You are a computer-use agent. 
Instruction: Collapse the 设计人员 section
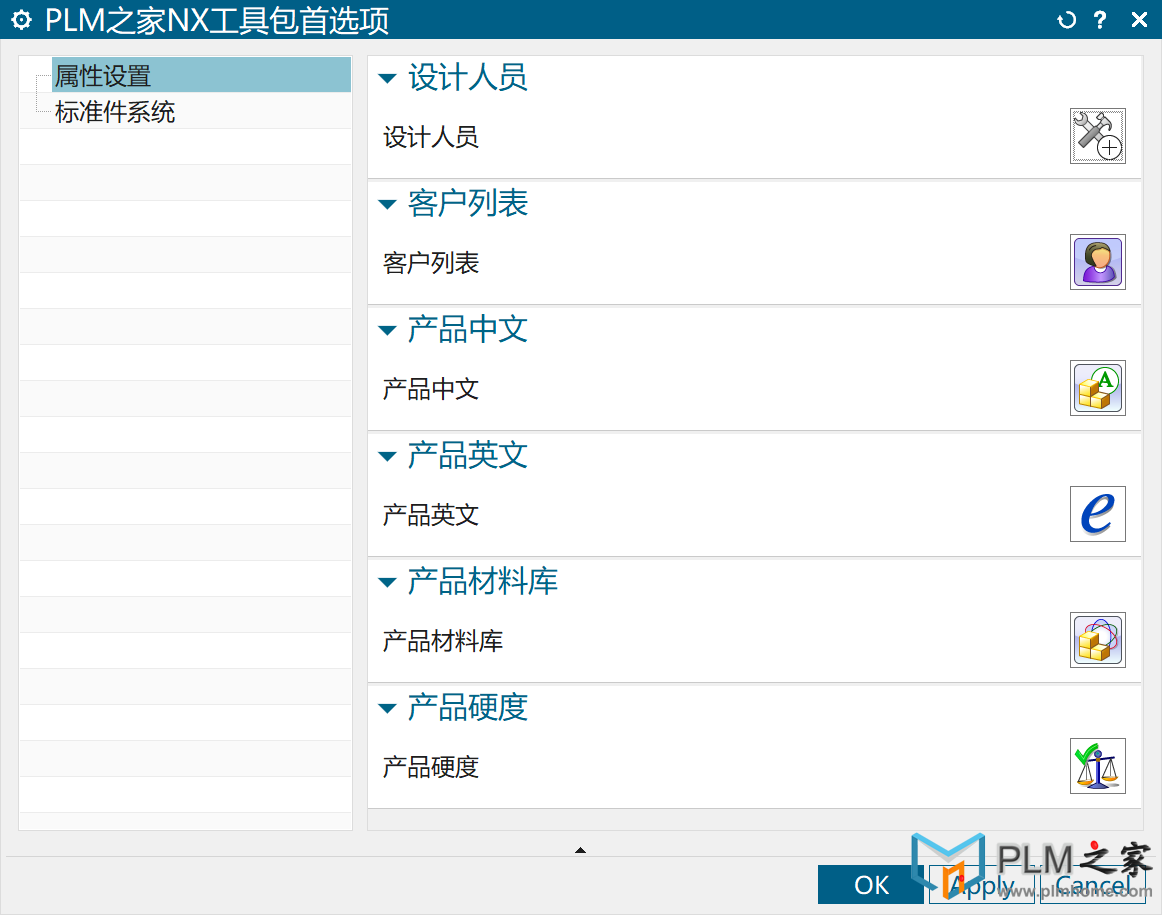click(x=387, y=78)
